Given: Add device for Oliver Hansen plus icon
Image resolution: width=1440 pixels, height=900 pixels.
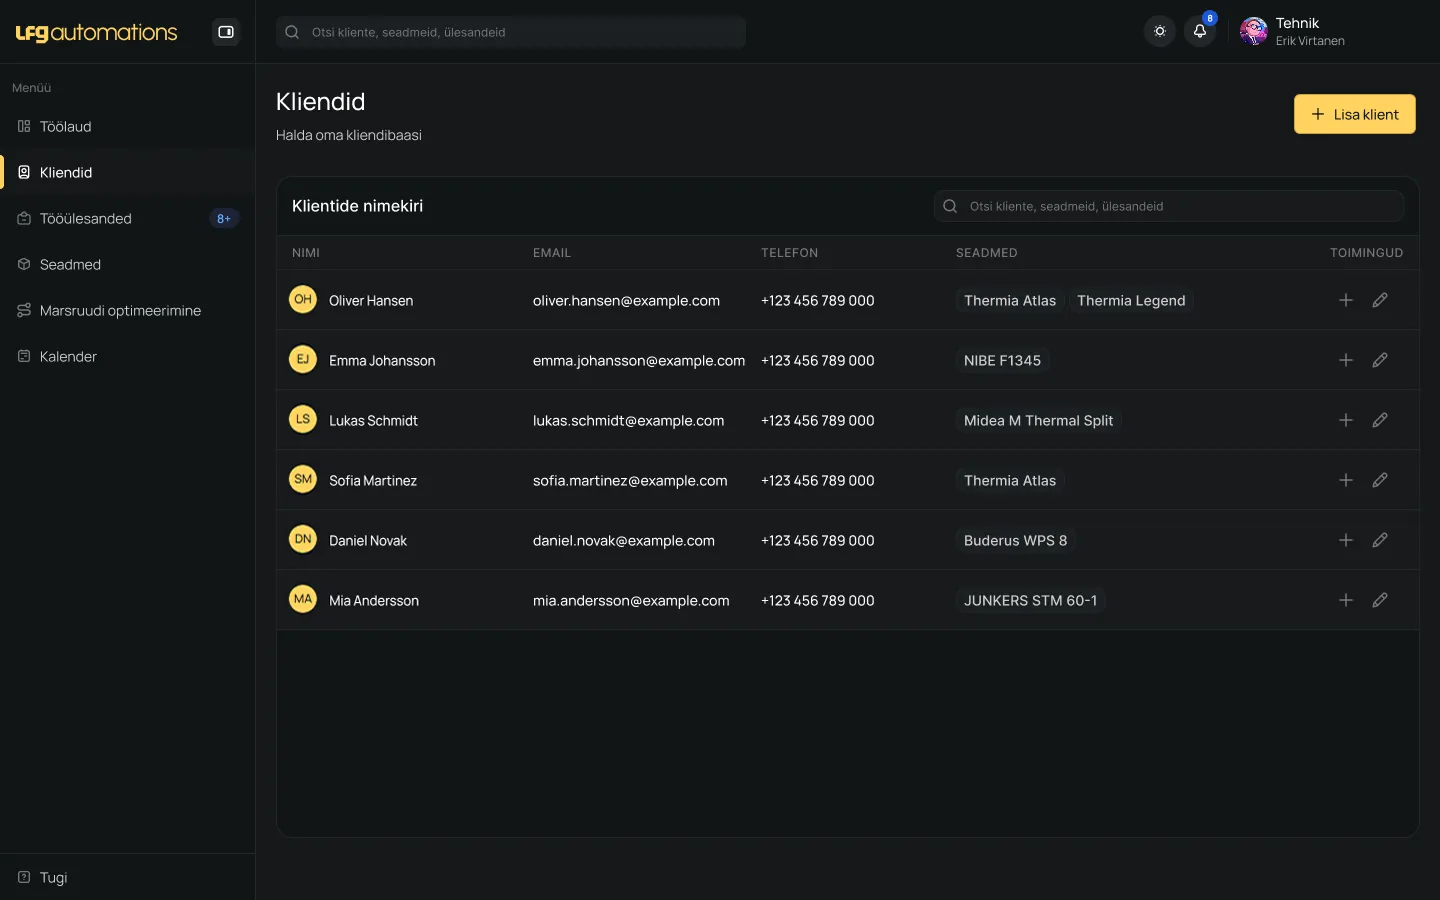Looking at the screenshot, I should click(x=1346, y=300).
